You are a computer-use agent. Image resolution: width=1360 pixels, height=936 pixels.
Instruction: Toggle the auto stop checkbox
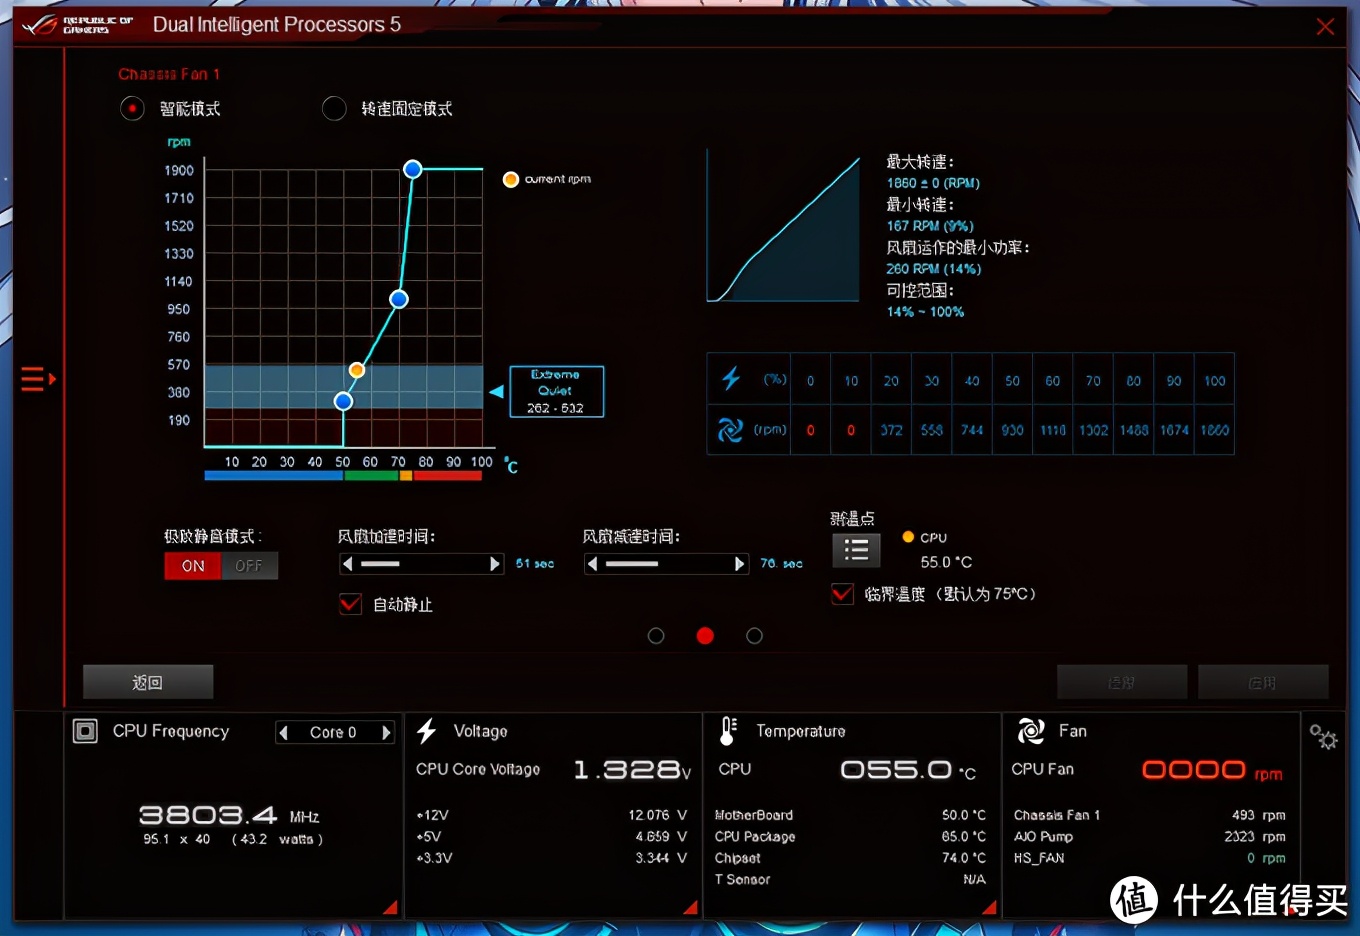350,604
